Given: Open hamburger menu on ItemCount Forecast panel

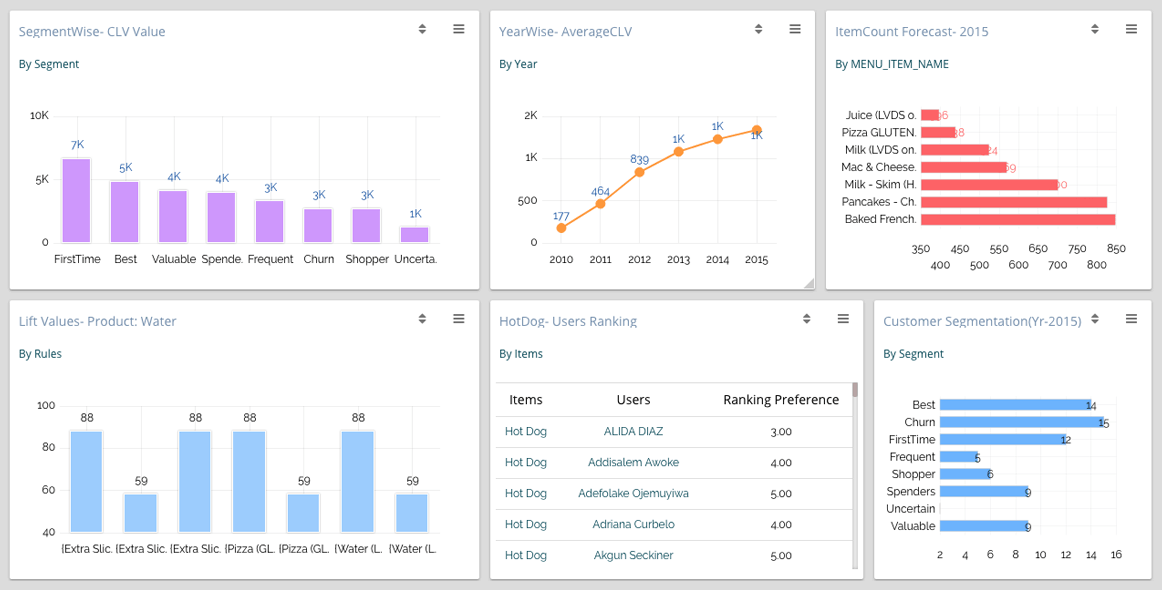Looking at the screenshot, I should point(1131,30).
